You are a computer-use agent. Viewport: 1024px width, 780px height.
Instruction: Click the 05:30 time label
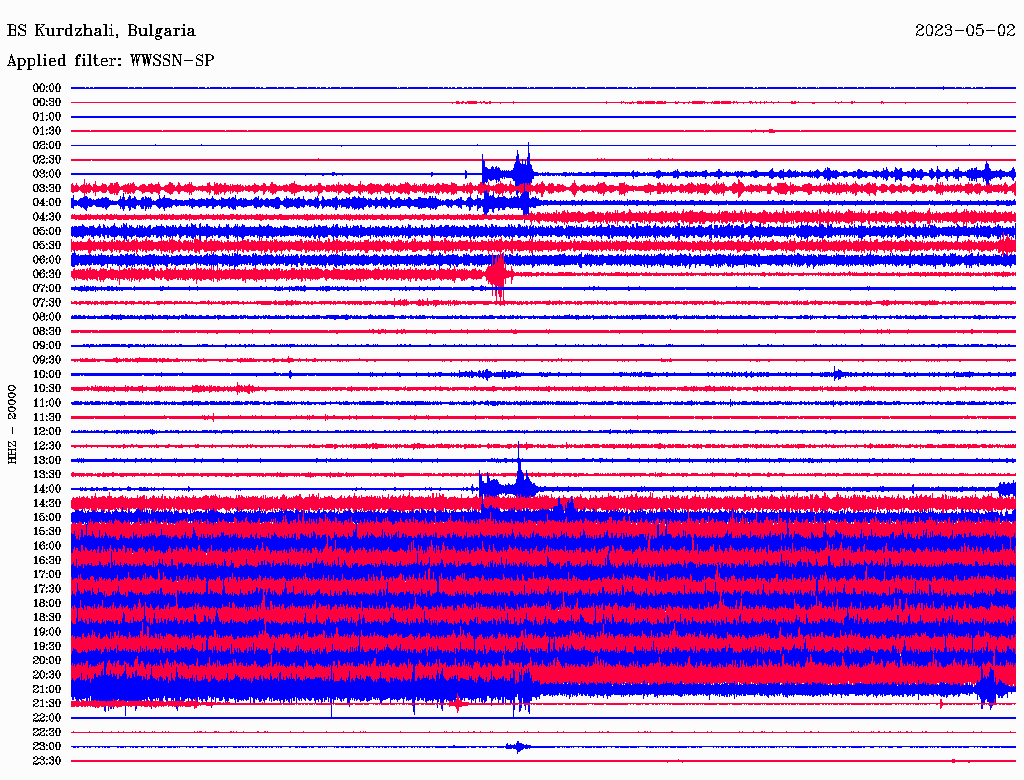pyautogui.click(x=47, y=245)
